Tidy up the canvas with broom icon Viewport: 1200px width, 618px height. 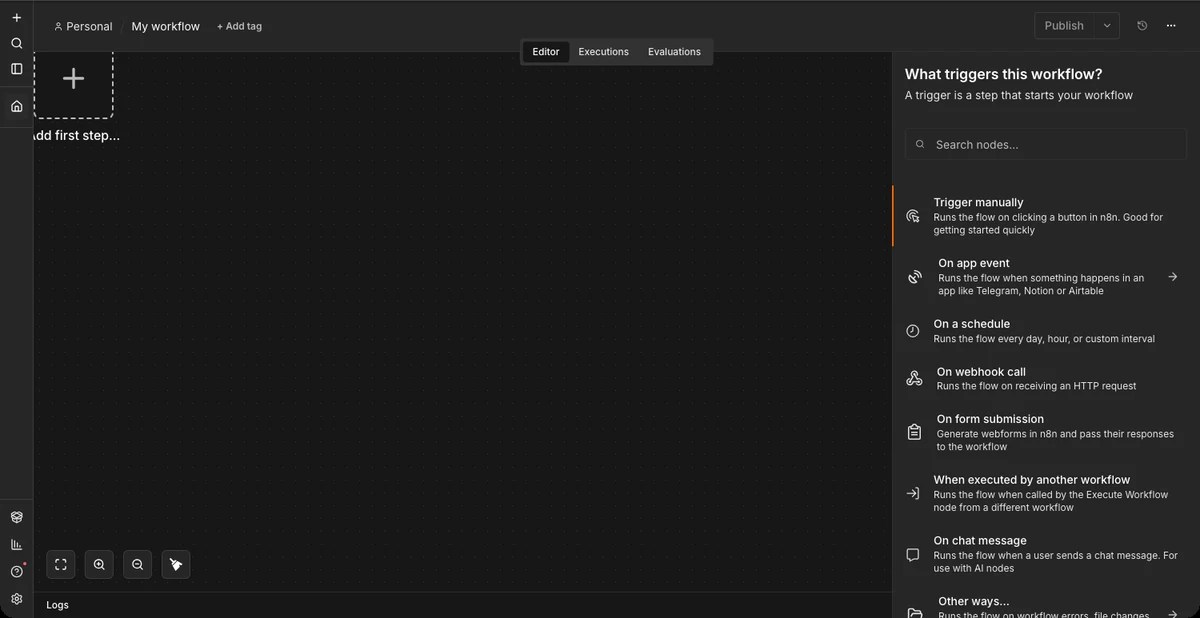[x=176, y=564]
